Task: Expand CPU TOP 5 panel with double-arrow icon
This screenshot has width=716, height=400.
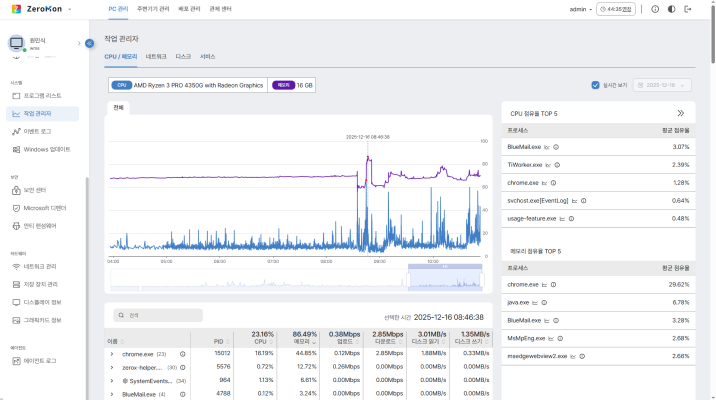Action: [x=681, y=113]
